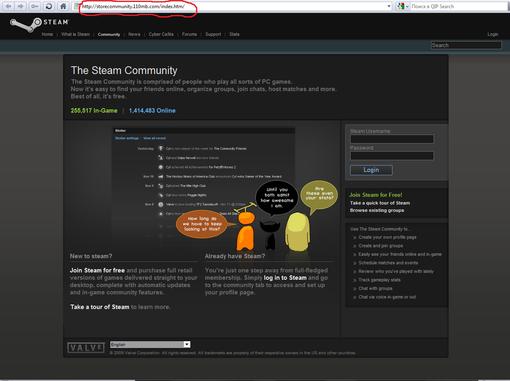This screenshot has height=381, width=510.
Task: Focus the Steam Username field
Action: 392,139
